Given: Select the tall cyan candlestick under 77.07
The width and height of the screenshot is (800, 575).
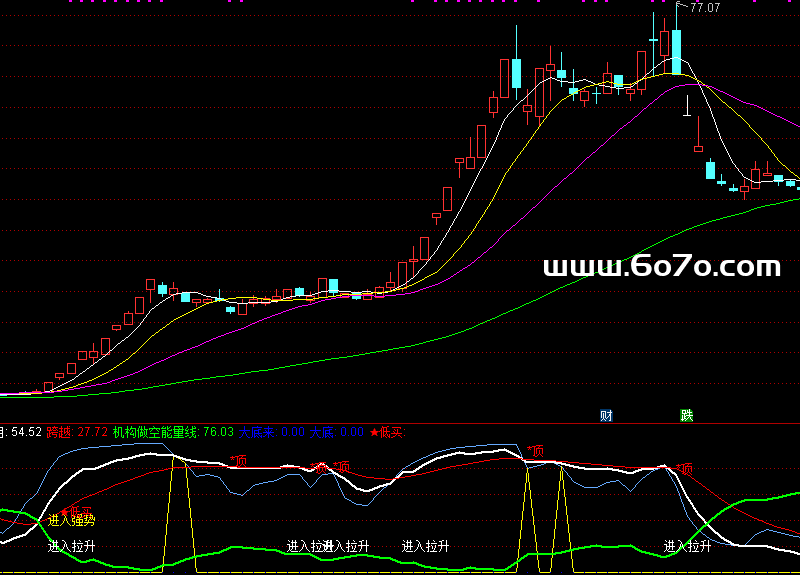Looking at the screenshot, I should (x=677, y=50).
